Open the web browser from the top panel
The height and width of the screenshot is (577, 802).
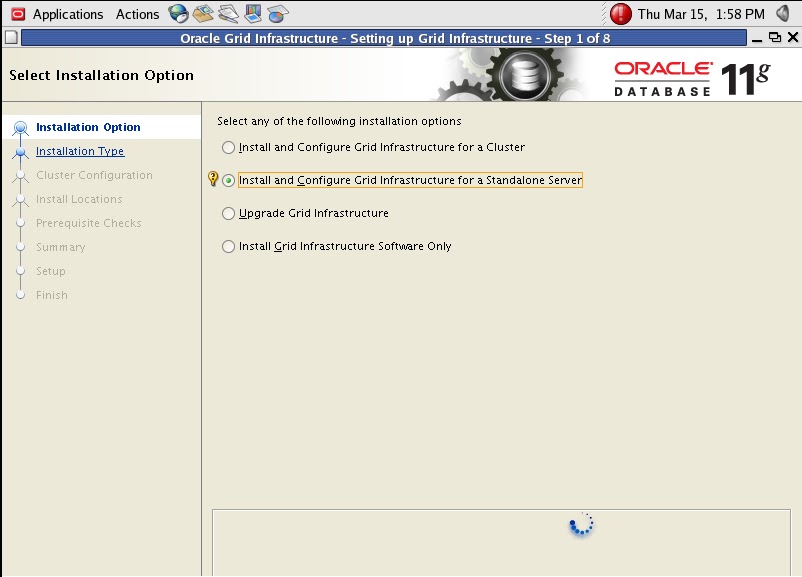coord(178,13)
